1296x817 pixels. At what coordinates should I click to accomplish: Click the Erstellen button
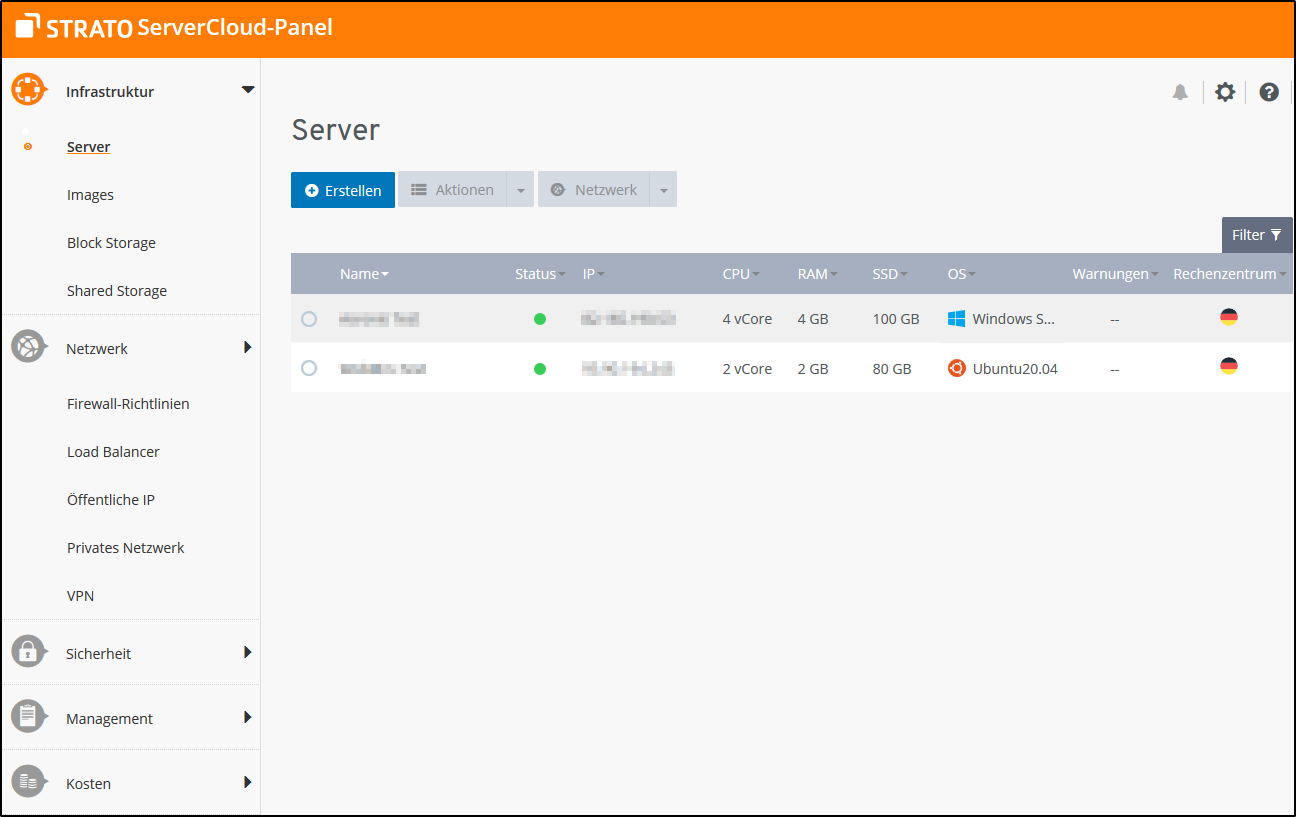coord(343,190)
